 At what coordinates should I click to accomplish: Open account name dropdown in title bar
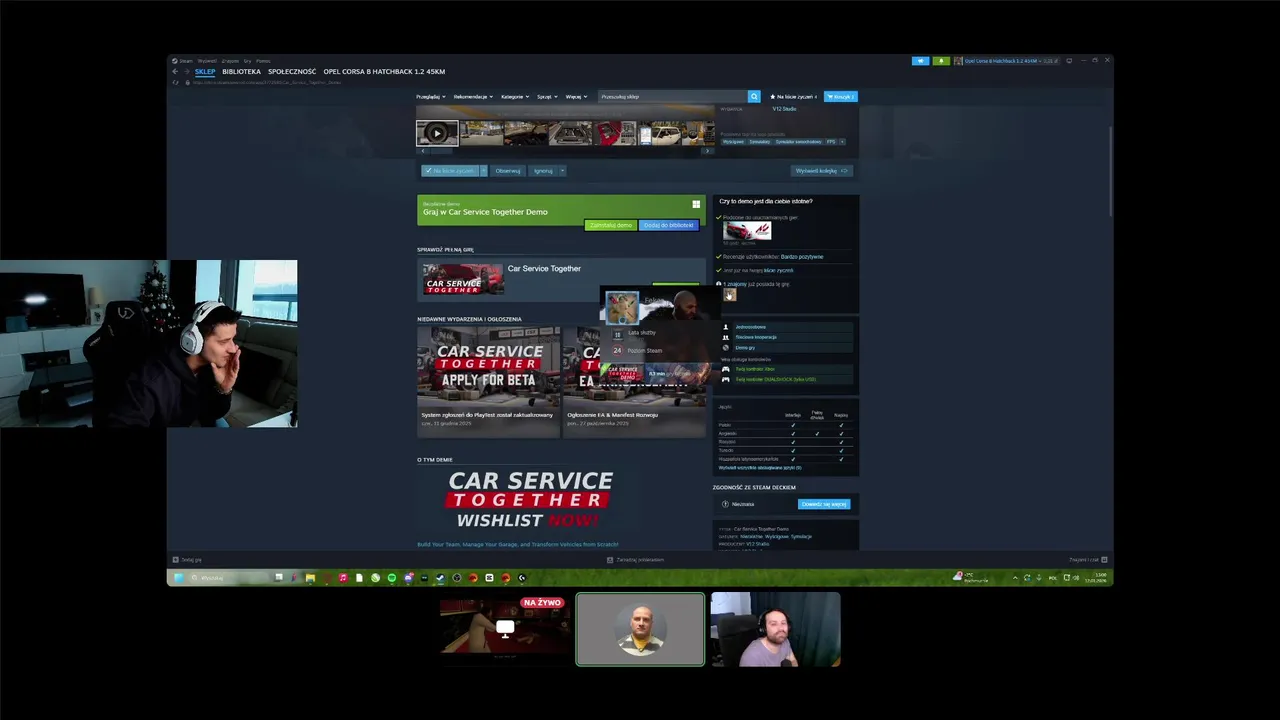click(1006, 61)
